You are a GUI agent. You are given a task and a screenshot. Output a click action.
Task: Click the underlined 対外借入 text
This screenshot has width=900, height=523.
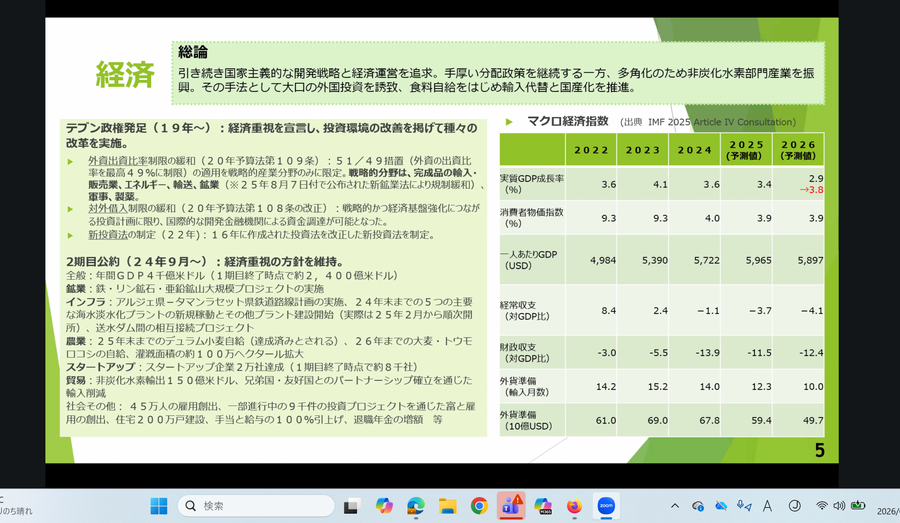point(108,208)
